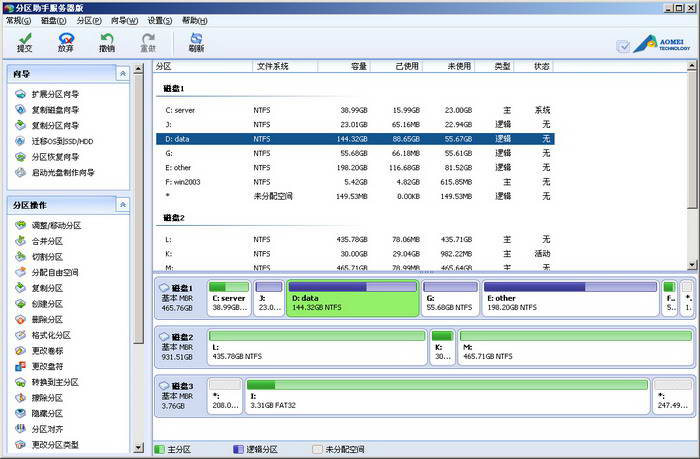Click 删除分区 in the operations panel
This screenshot has width=700, height=459.
46,319
